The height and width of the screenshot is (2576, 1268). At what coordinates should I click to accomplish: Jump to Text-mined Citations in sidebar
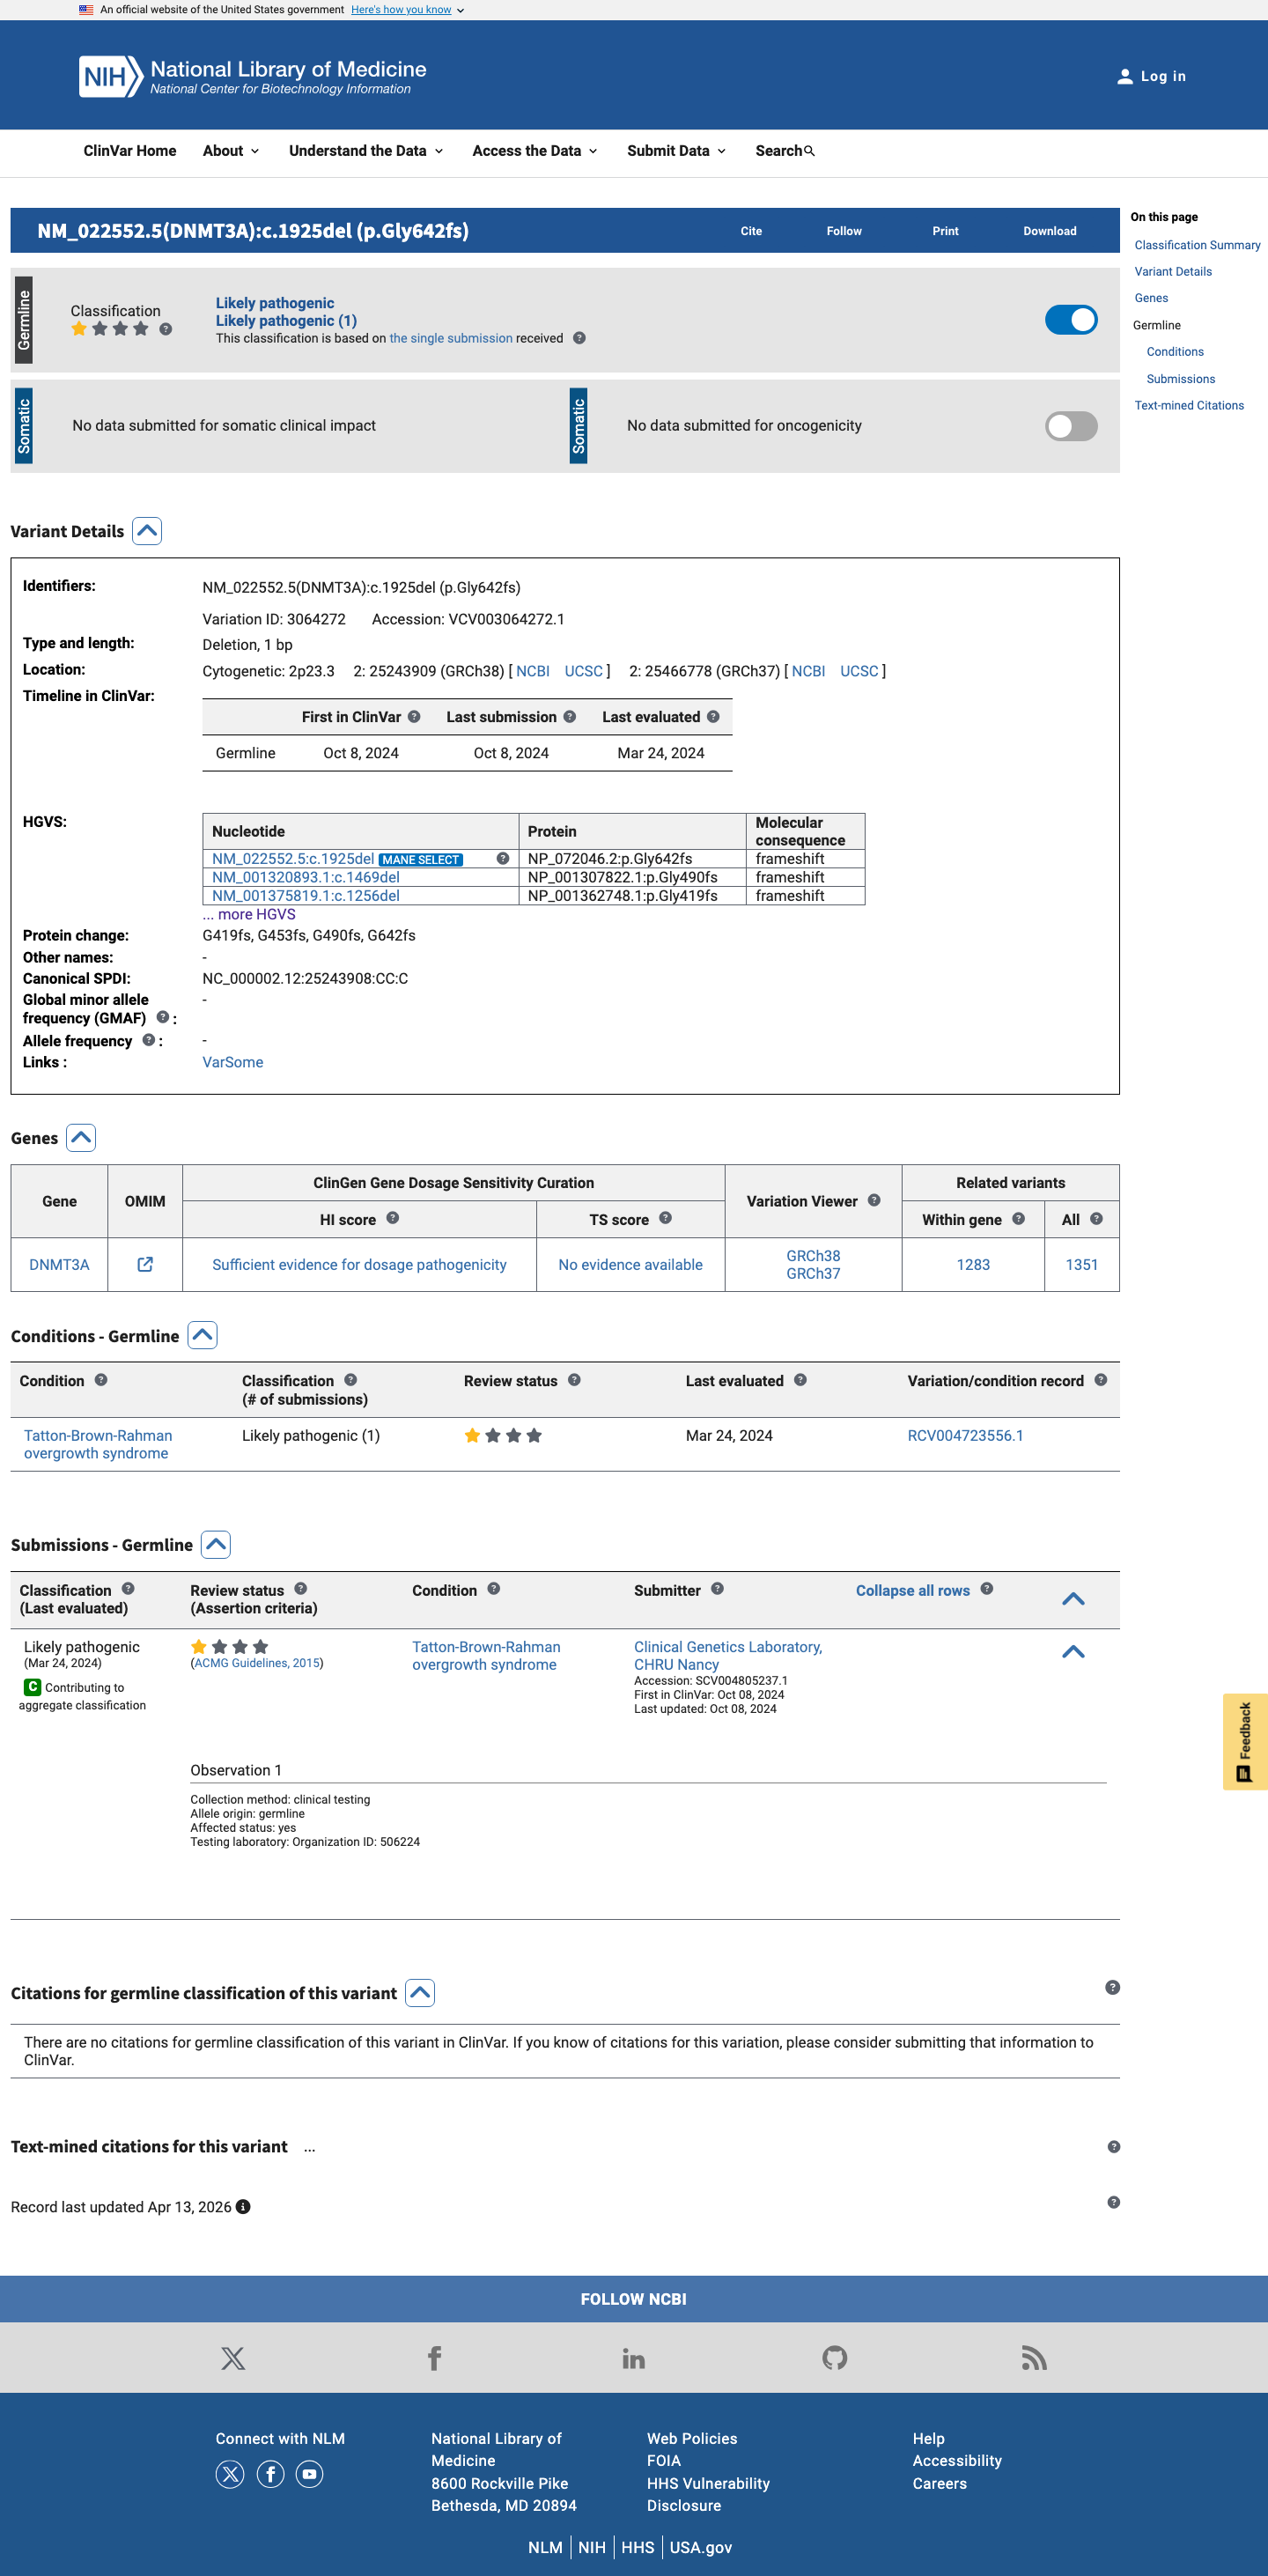click(1189, 405)
